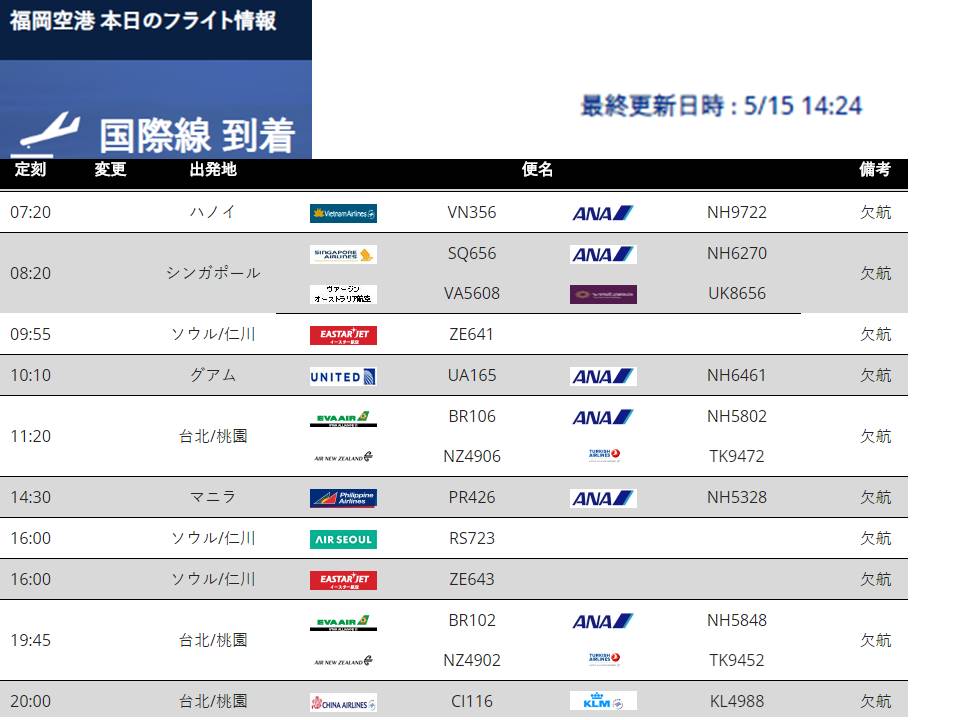Select flight number PR426

point(471,497)
